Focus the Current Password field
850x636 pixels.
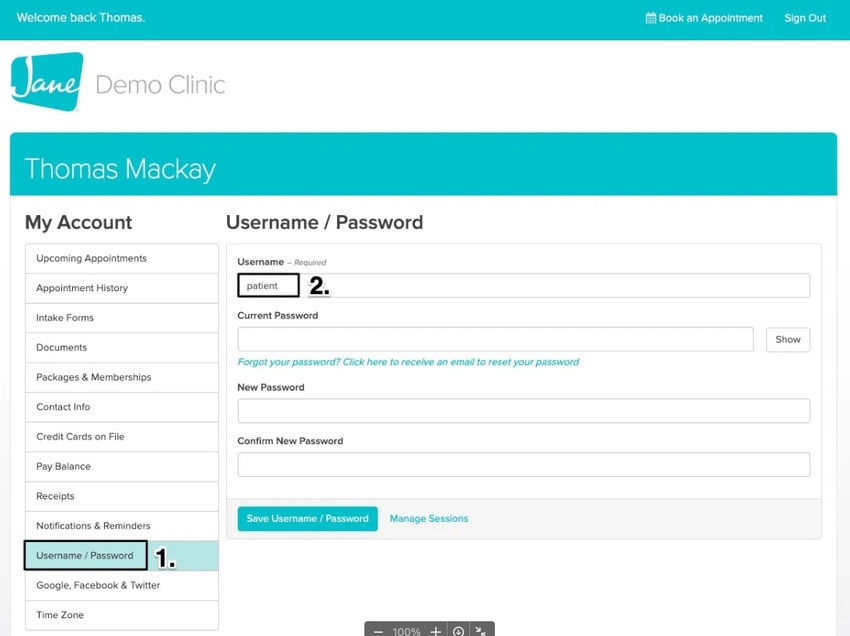[495, 339]
